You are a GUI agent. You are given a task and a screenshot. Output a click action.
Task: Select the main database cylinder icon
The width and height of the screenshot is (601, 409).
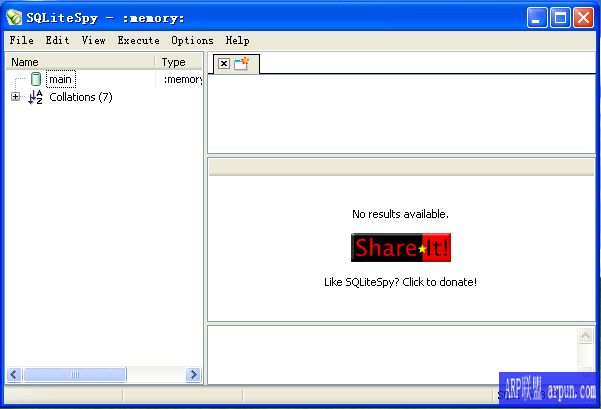36,79
